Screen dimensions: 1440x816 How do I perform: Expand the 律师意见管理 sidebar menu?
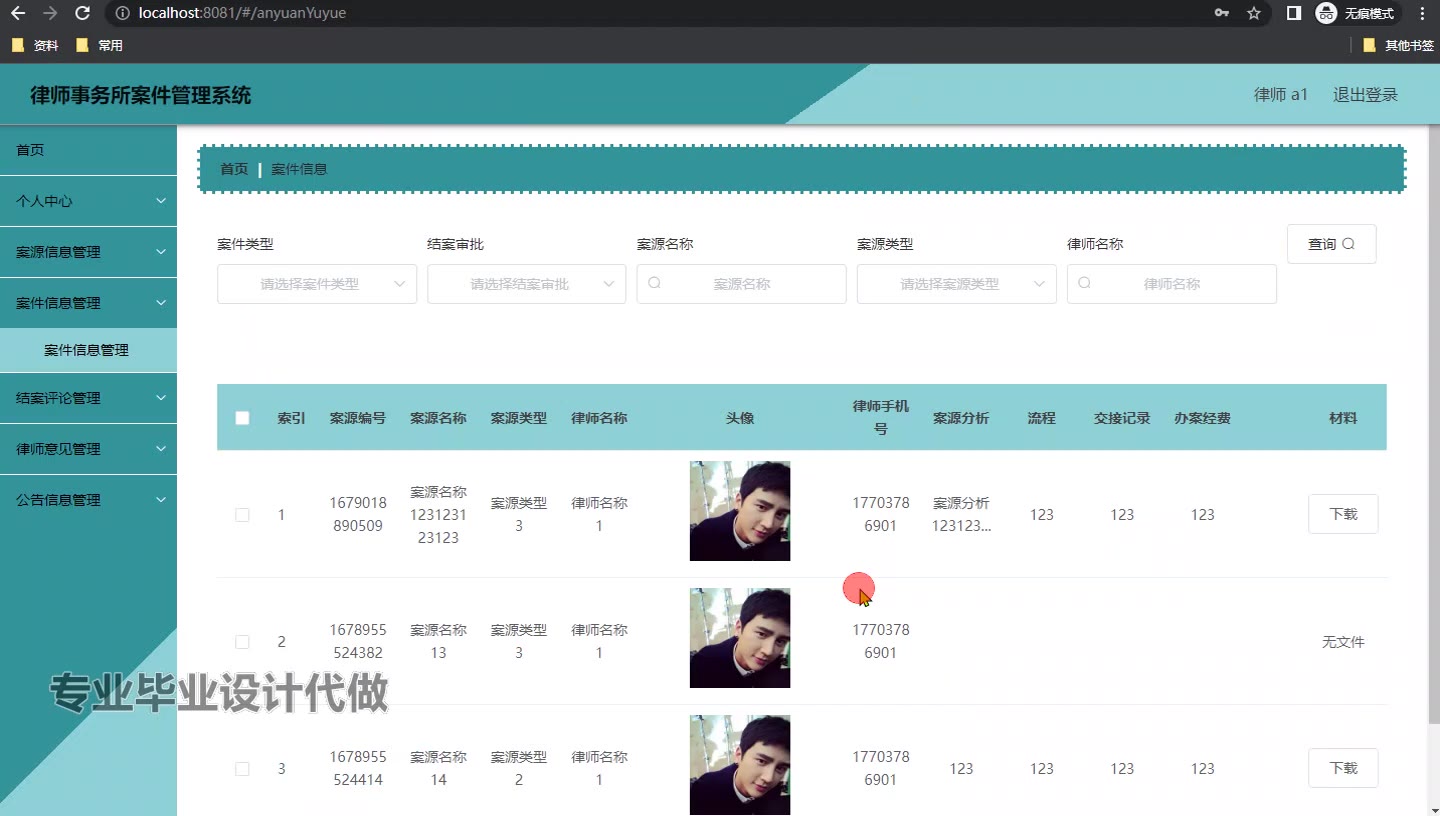pos(88,449)
